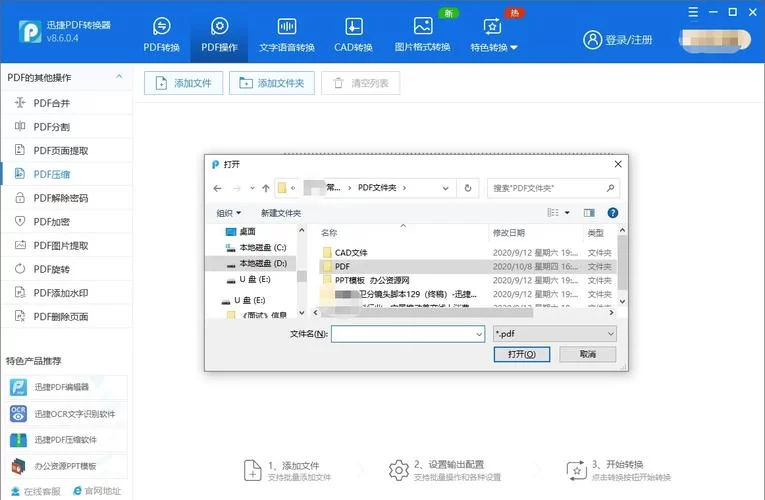Go up one folder level in dialog
The width and height of the screenshot is (765, 500).
266,188
